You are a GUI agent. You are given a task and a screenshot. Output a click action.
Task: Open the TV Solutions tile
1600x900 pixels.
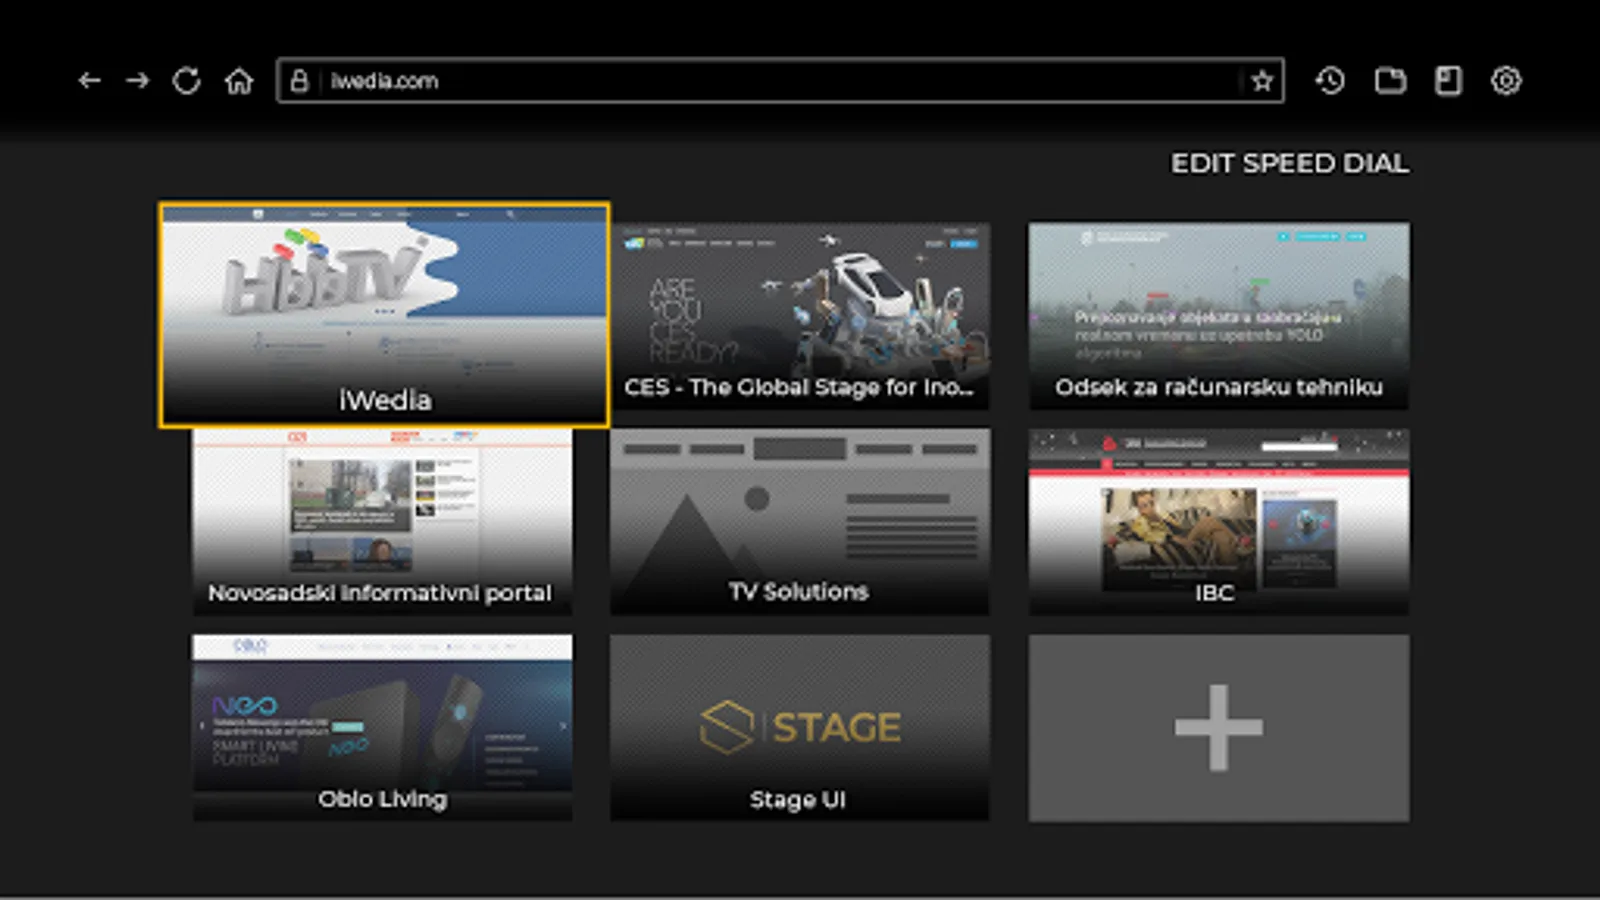pos(799,520)
